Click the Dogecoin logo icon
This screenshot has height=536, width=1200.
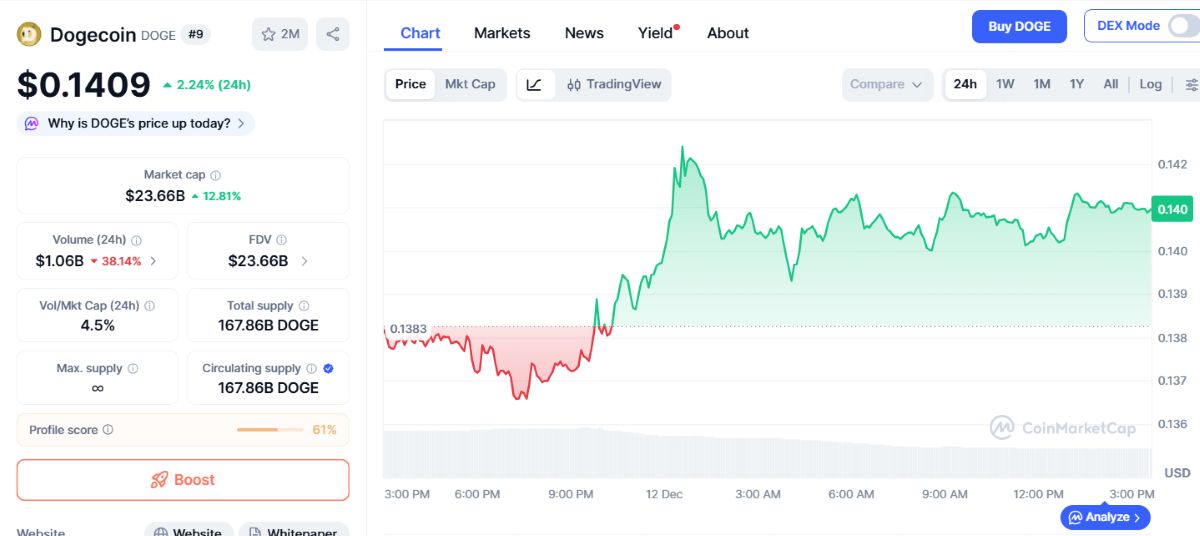coord(29,34)
